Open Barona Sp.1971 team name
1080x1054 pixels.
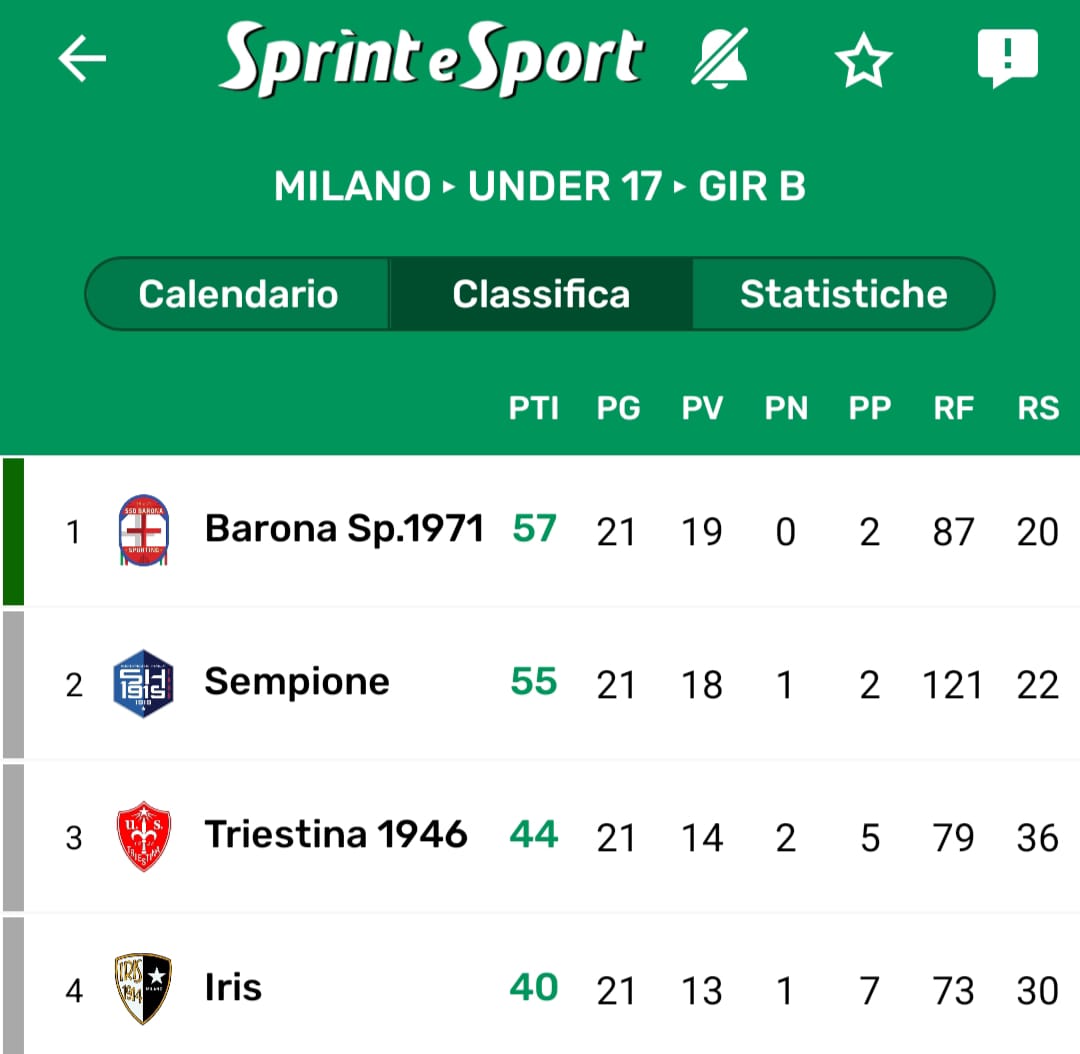[344, 528]
